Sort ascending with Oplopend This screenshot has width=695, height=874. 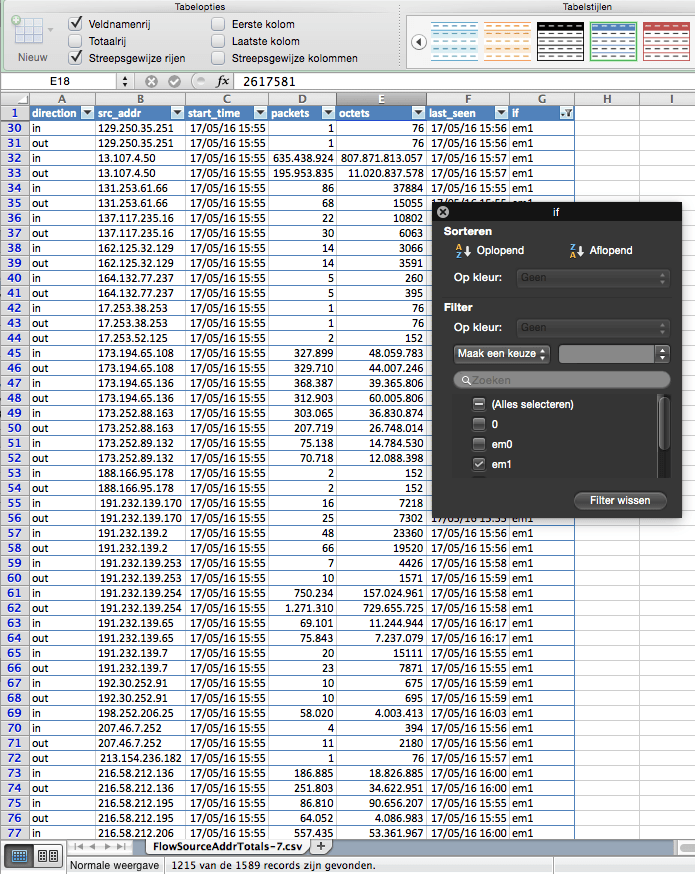pos(490,251)
